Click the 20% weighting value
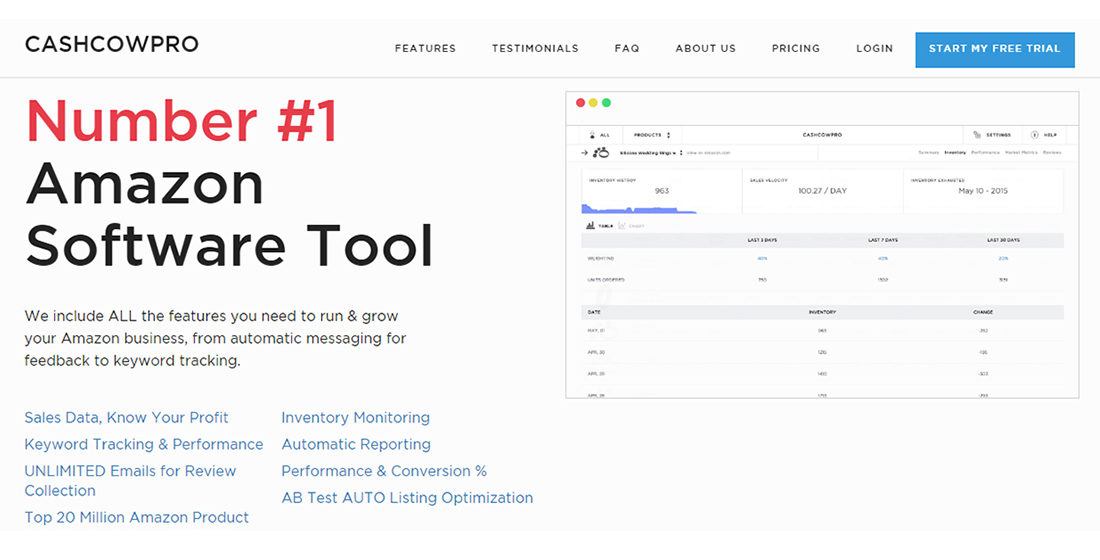1100x560 pixels. (x=1003, y=258)
